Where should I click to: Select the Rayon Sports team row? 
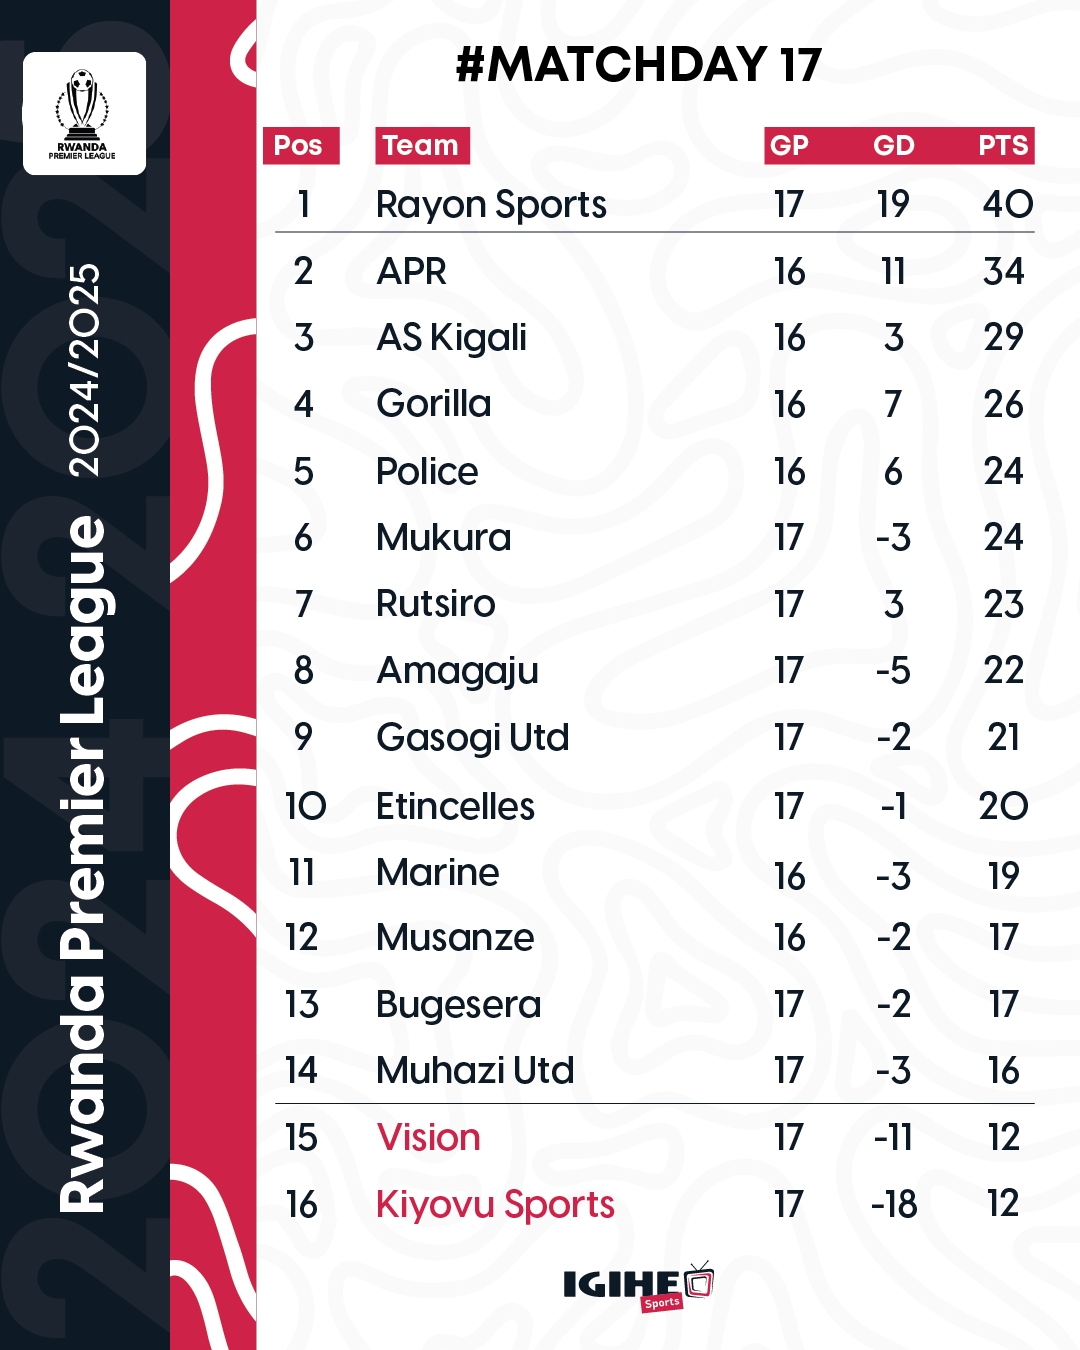tap(655, 204)
